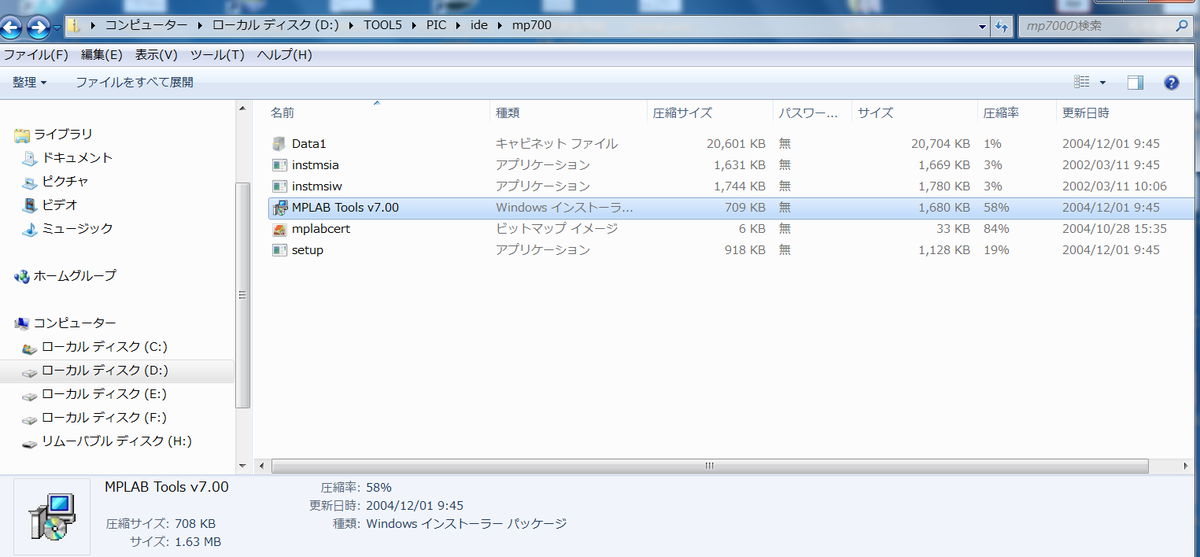Screen dimensions: 1200x557
Task: Select the setup application icon
Action: (279, 250)
